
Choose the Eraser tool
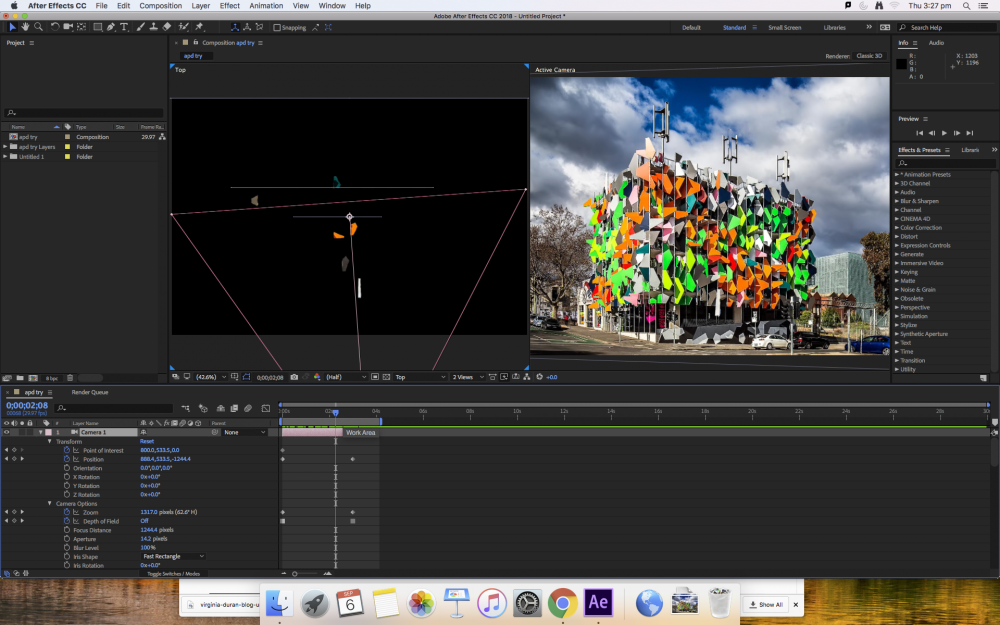coord(167,27)
